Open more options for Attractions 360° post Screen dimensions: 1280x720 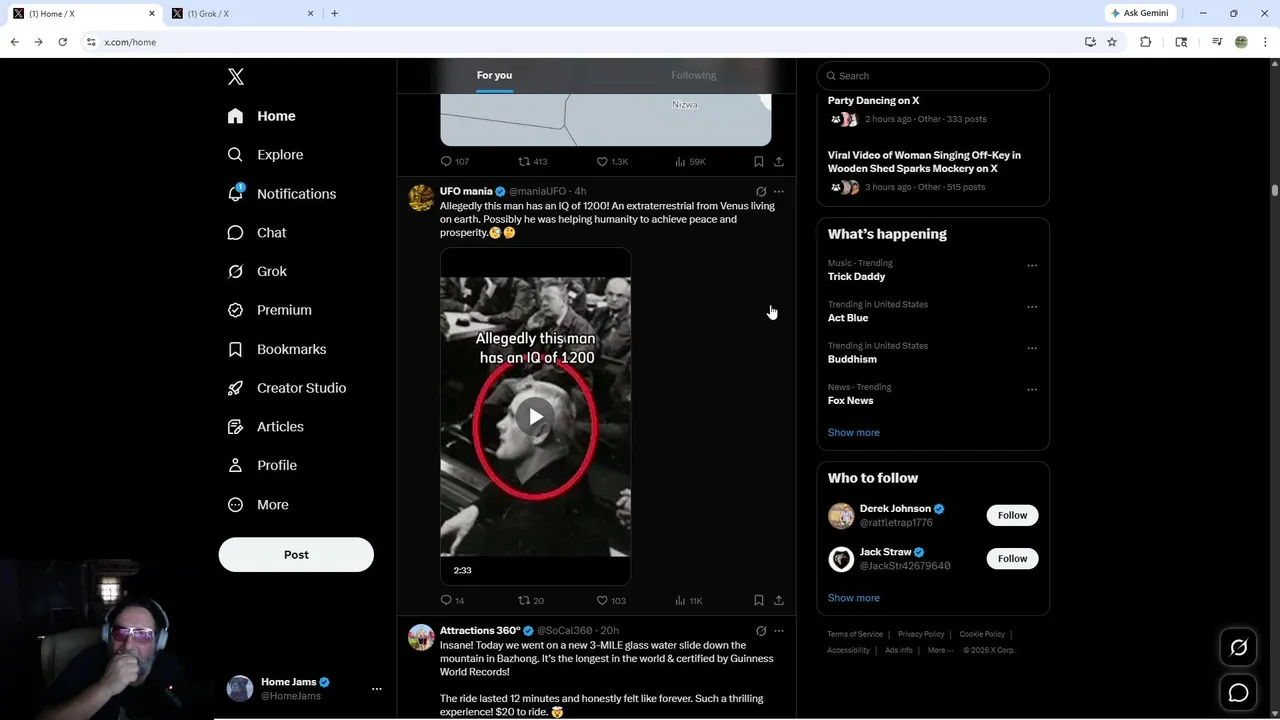click(779, 631)
